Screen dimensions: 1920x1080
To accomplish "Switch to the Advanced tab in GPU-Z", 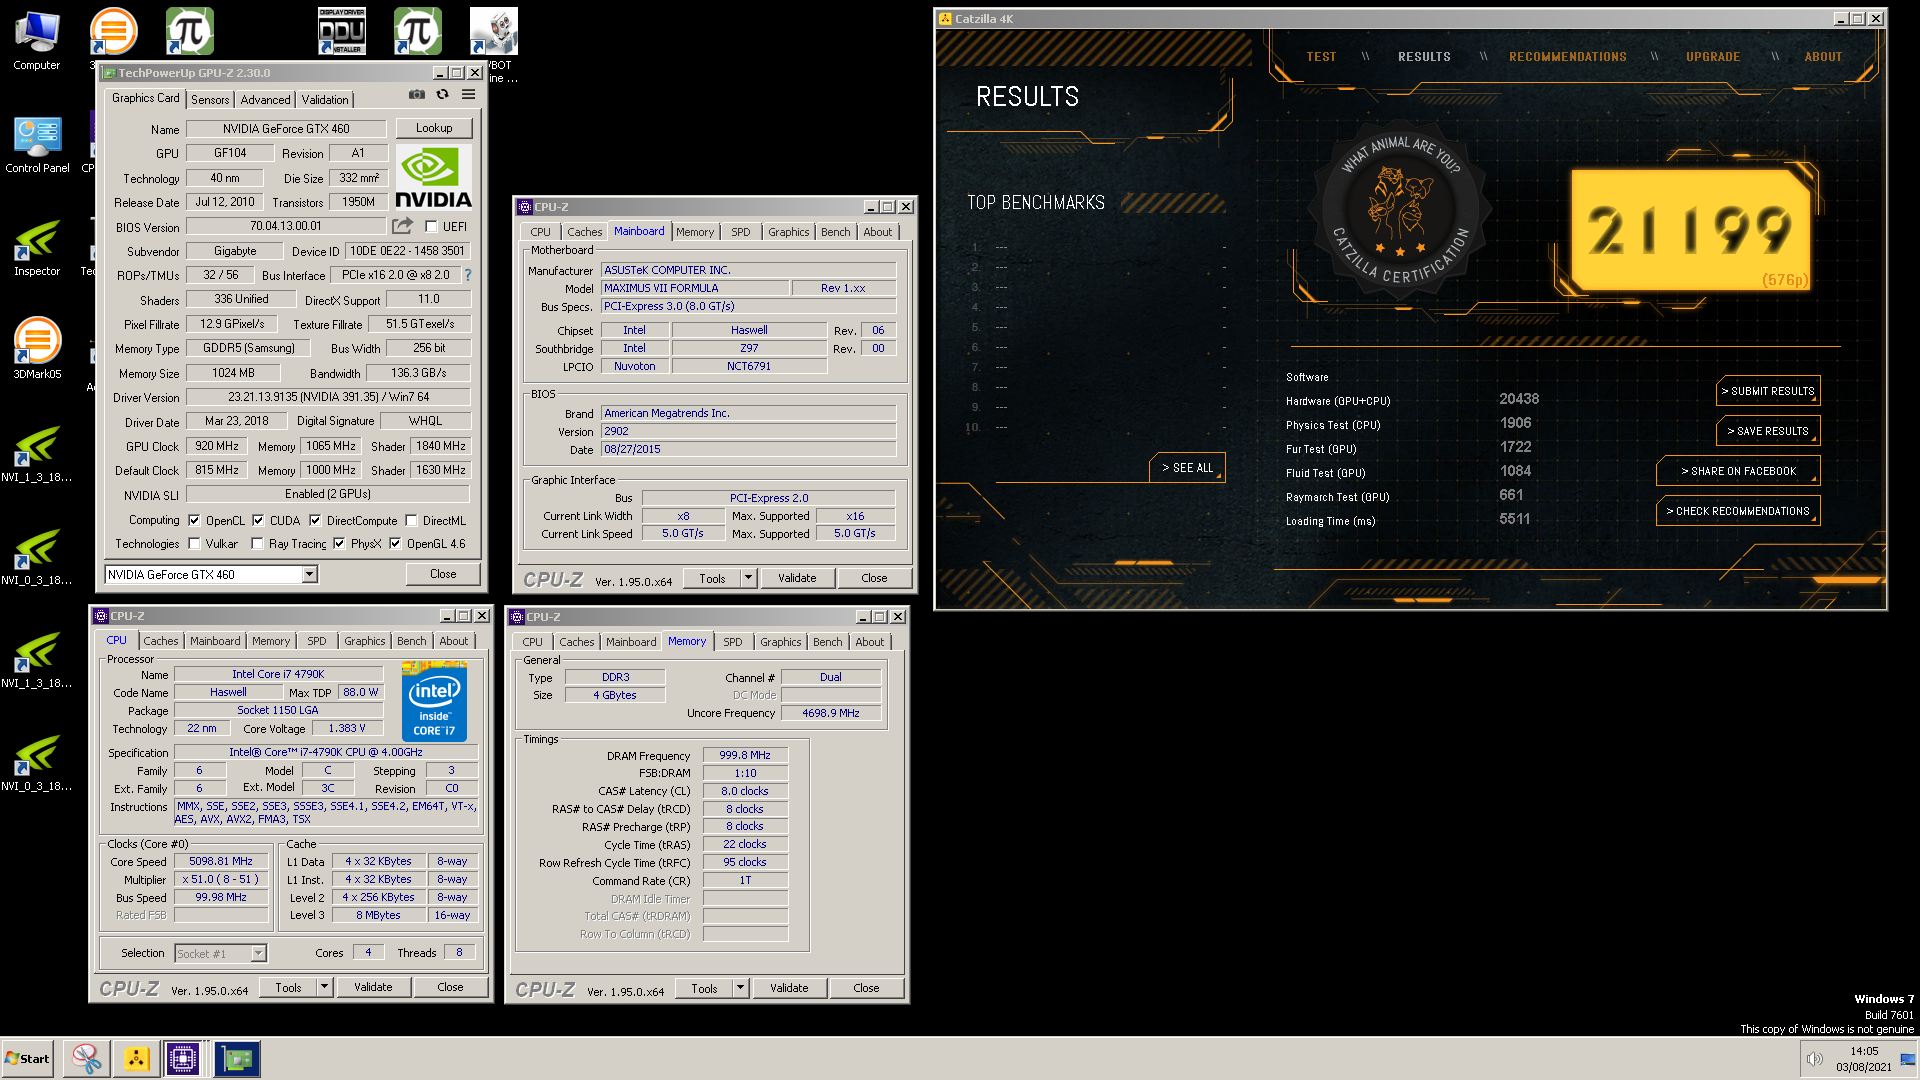I will [x=265, y=99].
